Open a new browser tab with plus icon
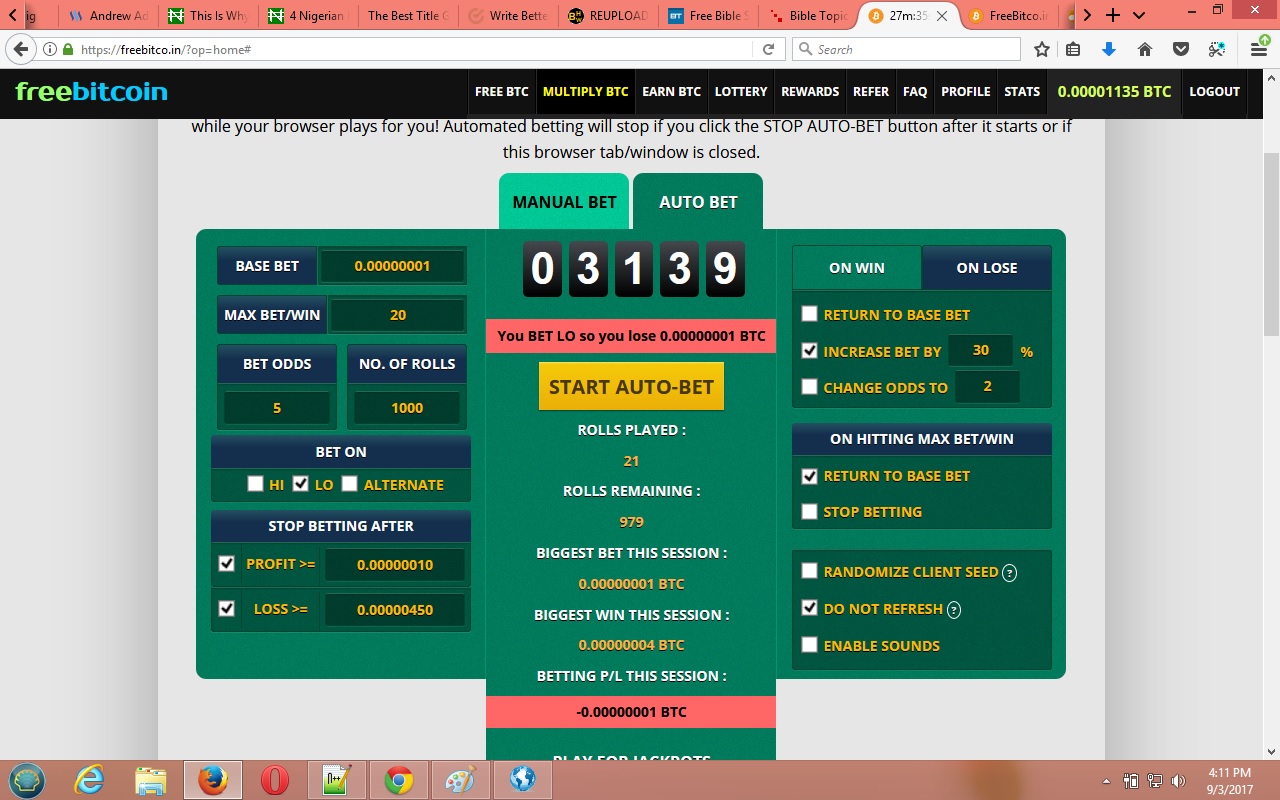Screen dimensions: 1280x800 tap(1113, 15)
